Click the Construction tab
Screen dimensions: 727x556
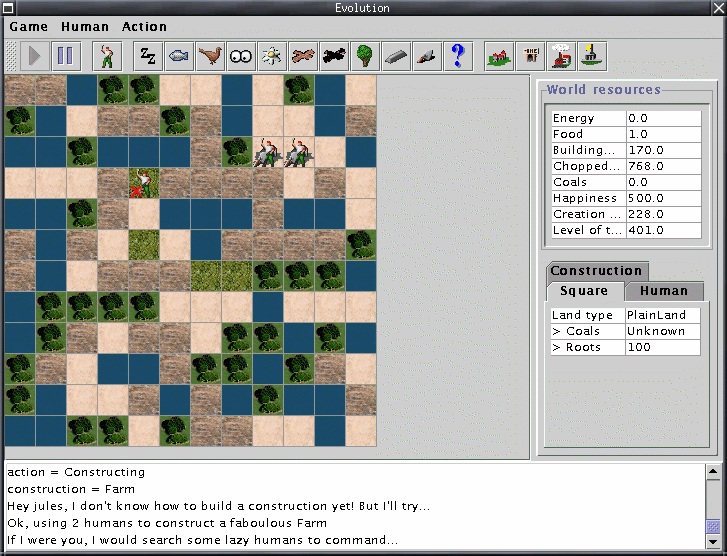click(x=596, y=271)
